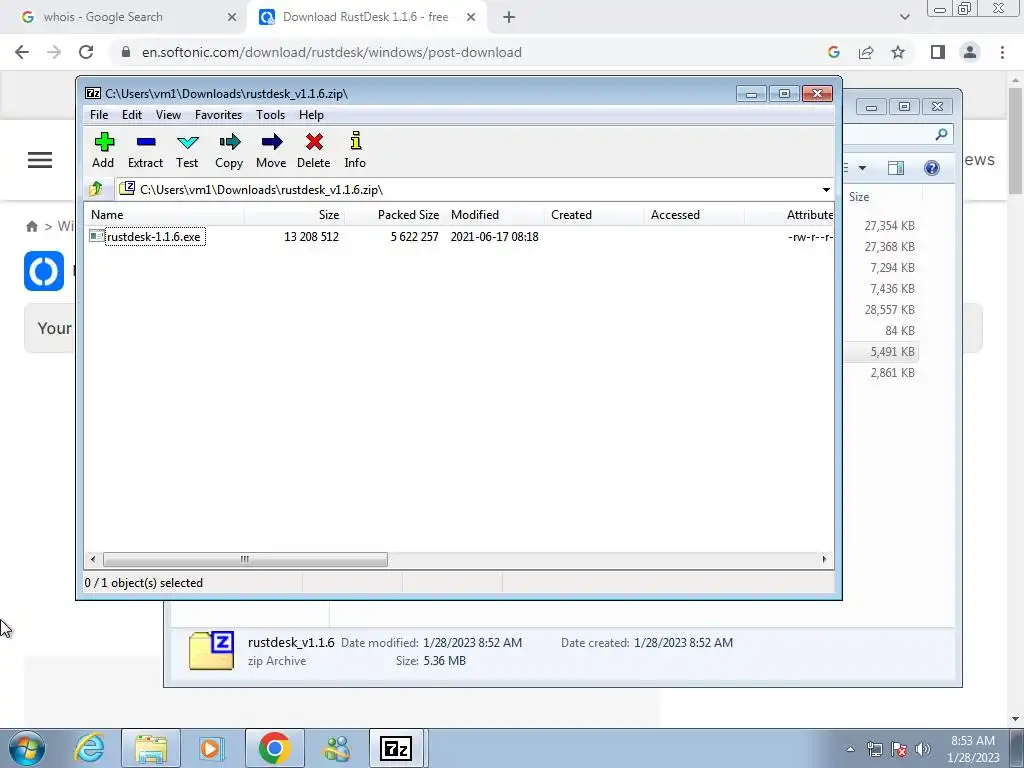Viewport: 1024px width, 768px height.
Task: Reload the Softonic page
Action: point(86,52)
